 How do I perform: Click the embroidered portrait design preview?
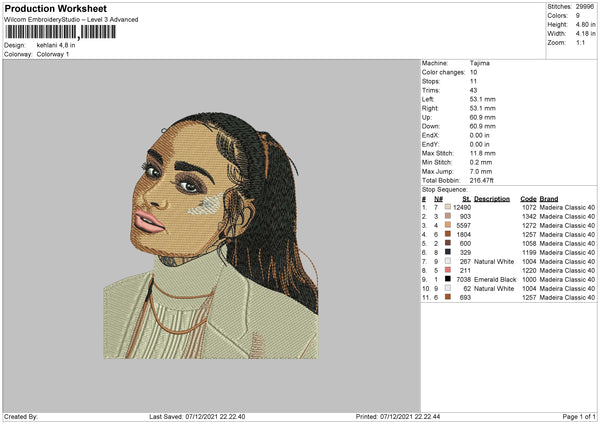[211, 235]
